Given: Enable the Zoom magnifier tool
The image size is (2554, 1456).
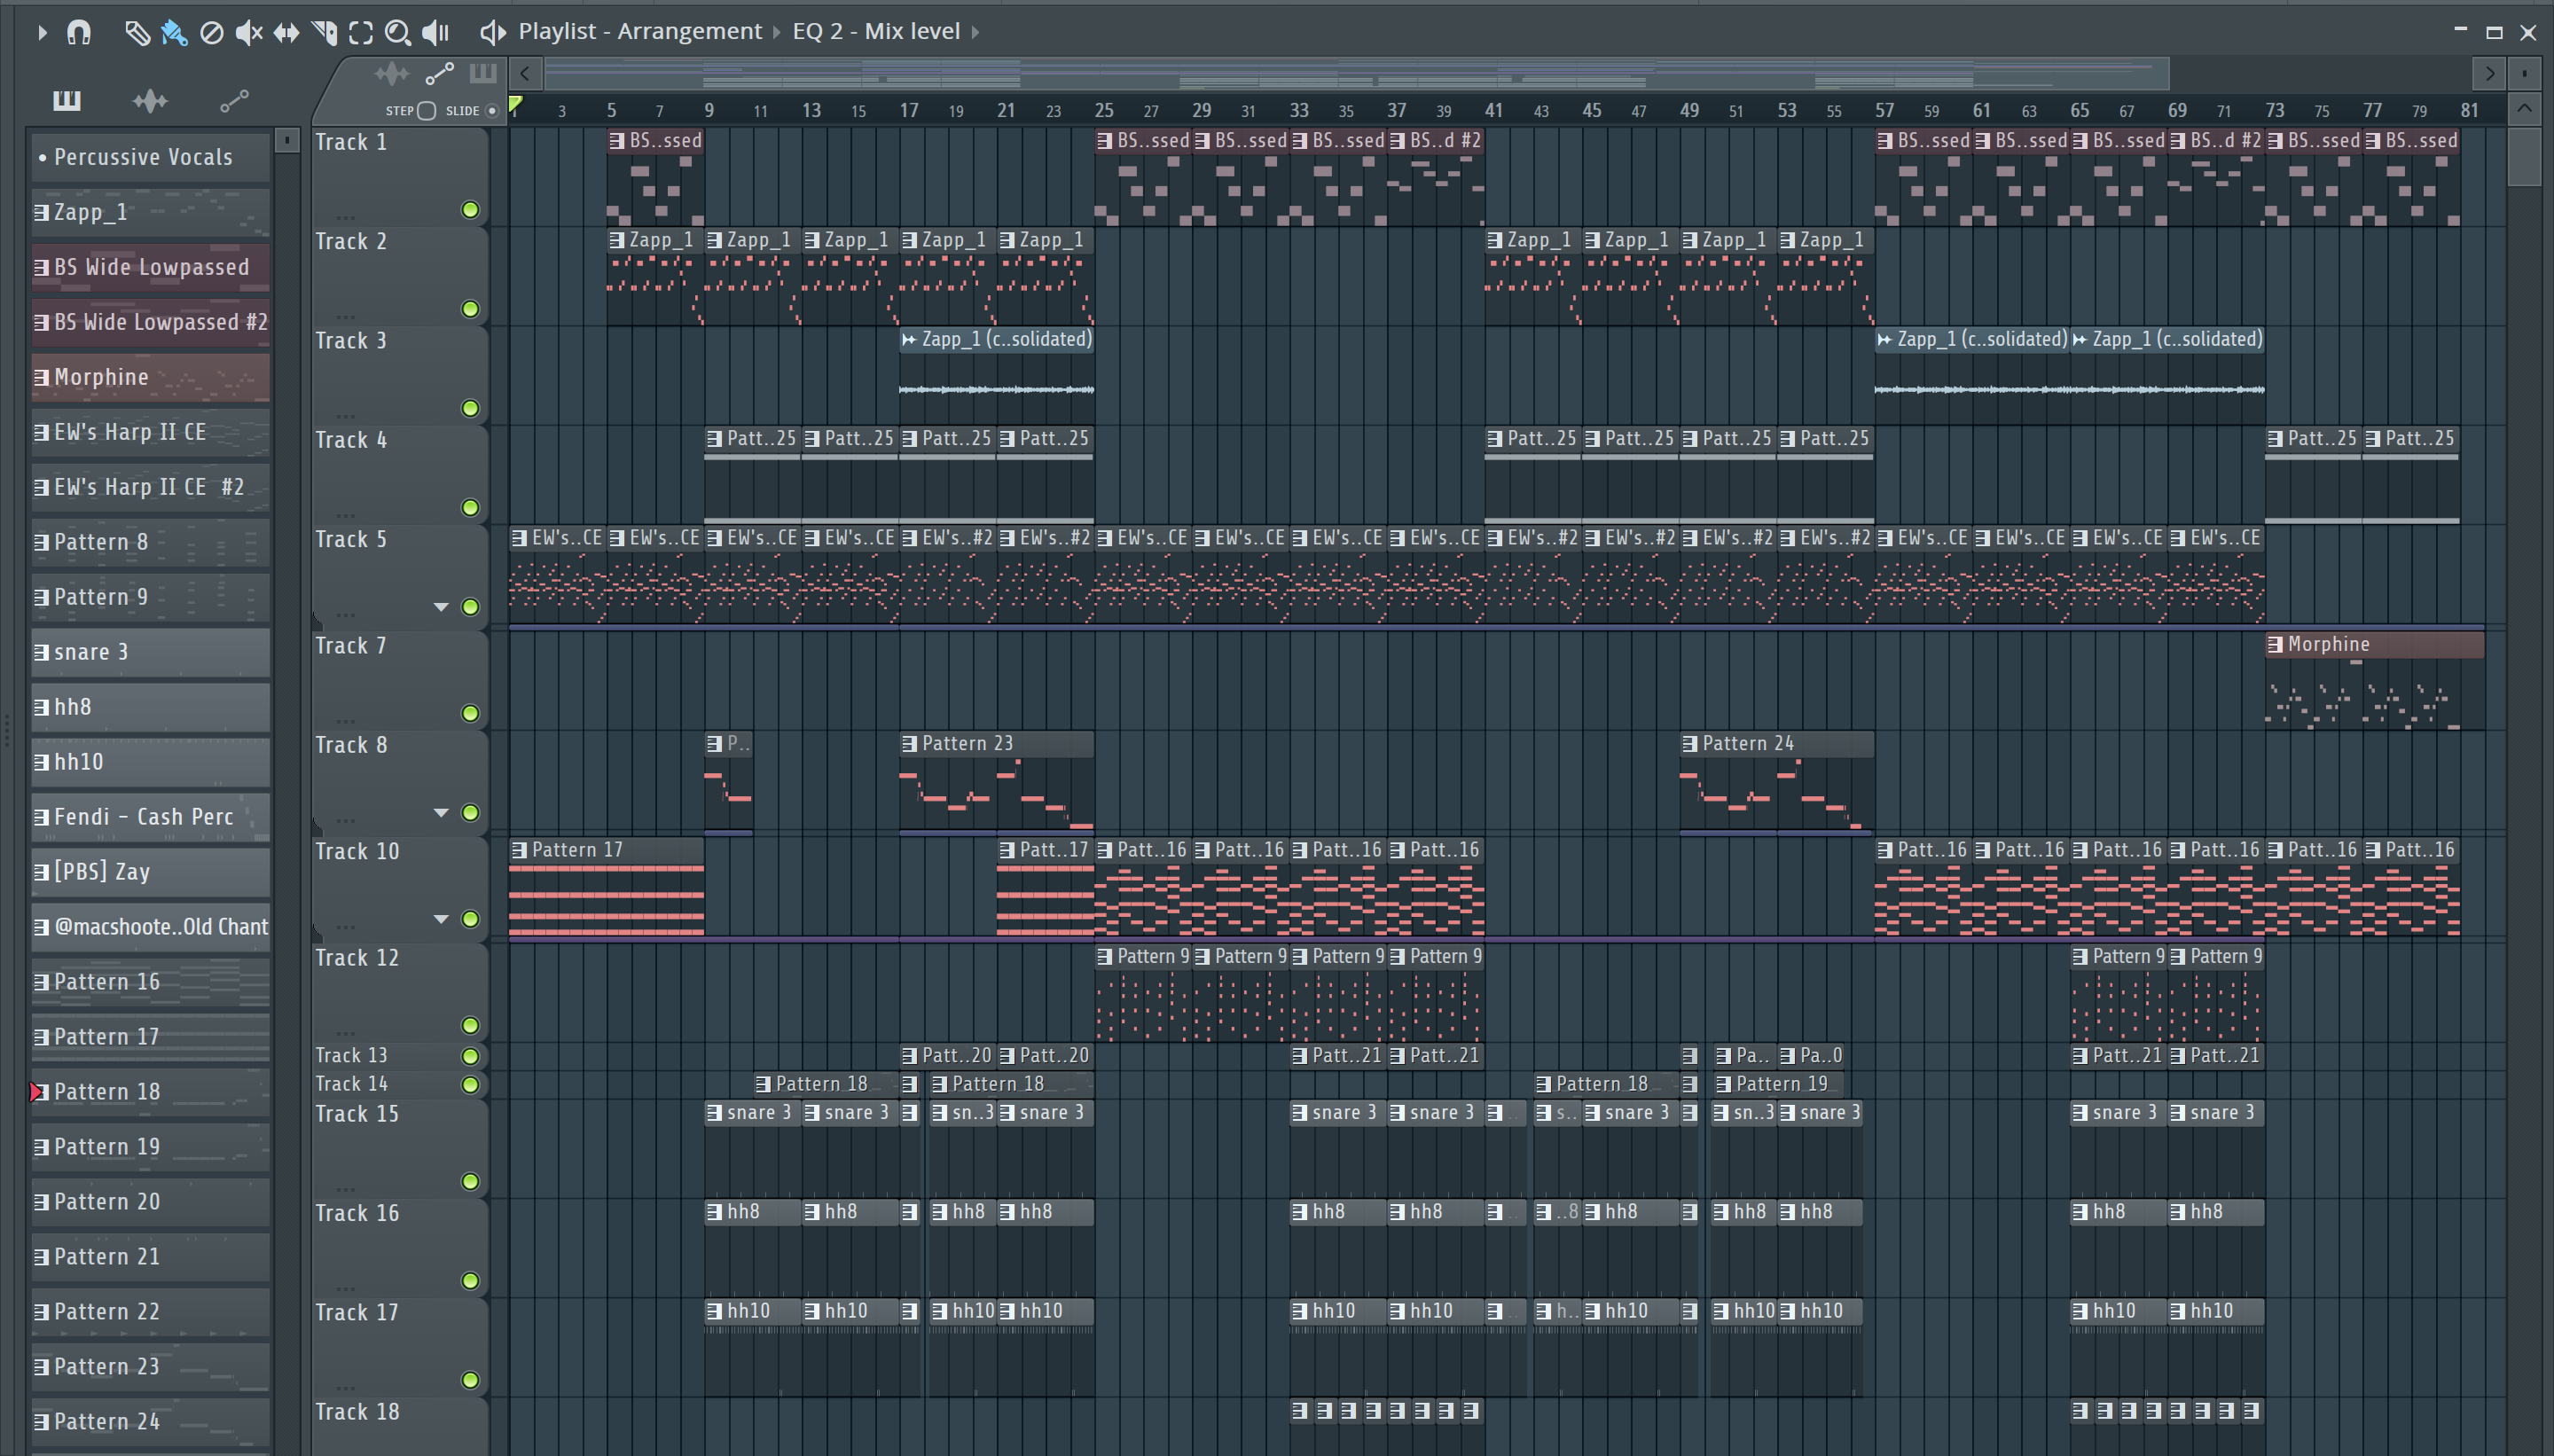Looking at the screenshot, I should pyautogui.click(x=397, y=32).
